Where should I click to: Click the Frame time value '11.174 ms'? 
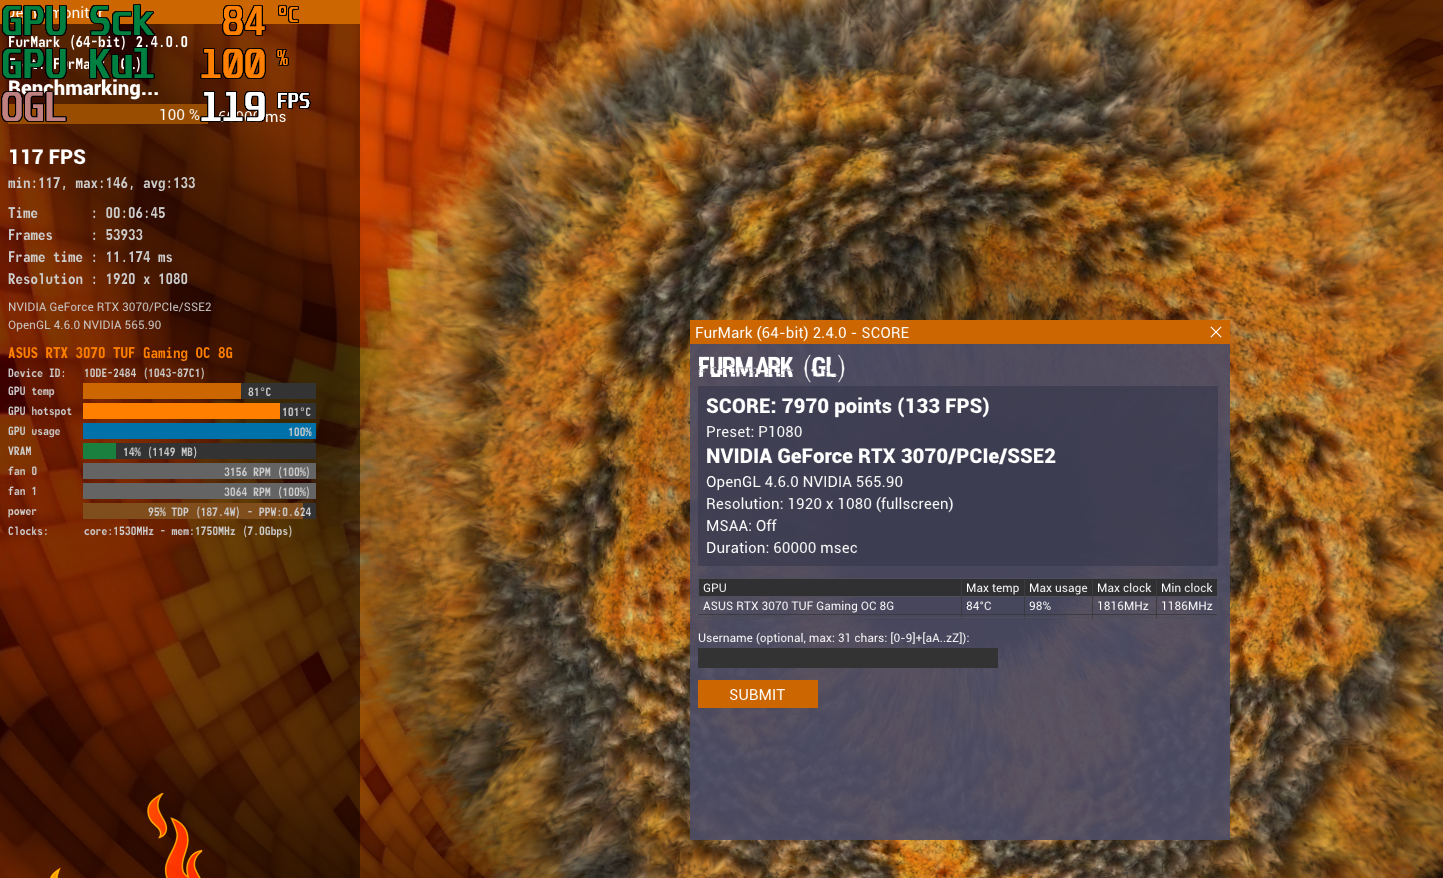click(139, 257)
